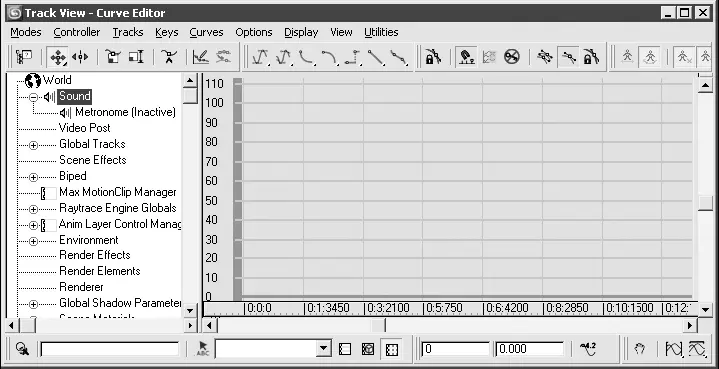Open the Utilities menu
This screenshot has width=719, height=369.
381,32
